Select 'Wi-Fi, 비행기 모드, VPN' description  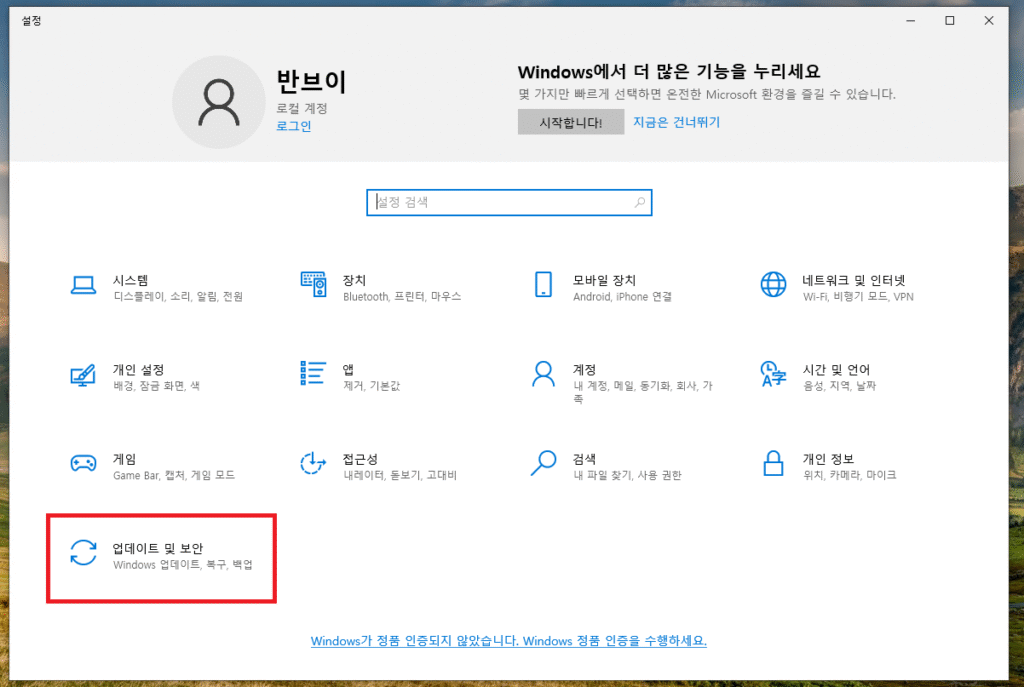(x=858, y=296)
